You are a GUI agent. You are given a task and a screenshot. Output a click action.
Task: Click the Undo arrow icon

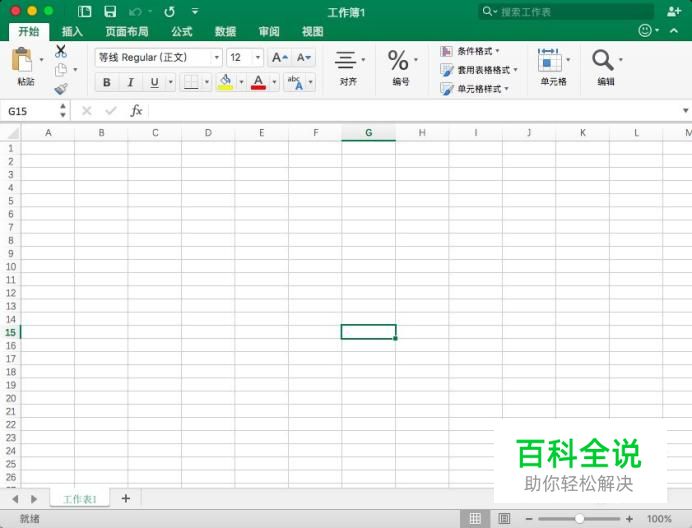tap(135, 11)
